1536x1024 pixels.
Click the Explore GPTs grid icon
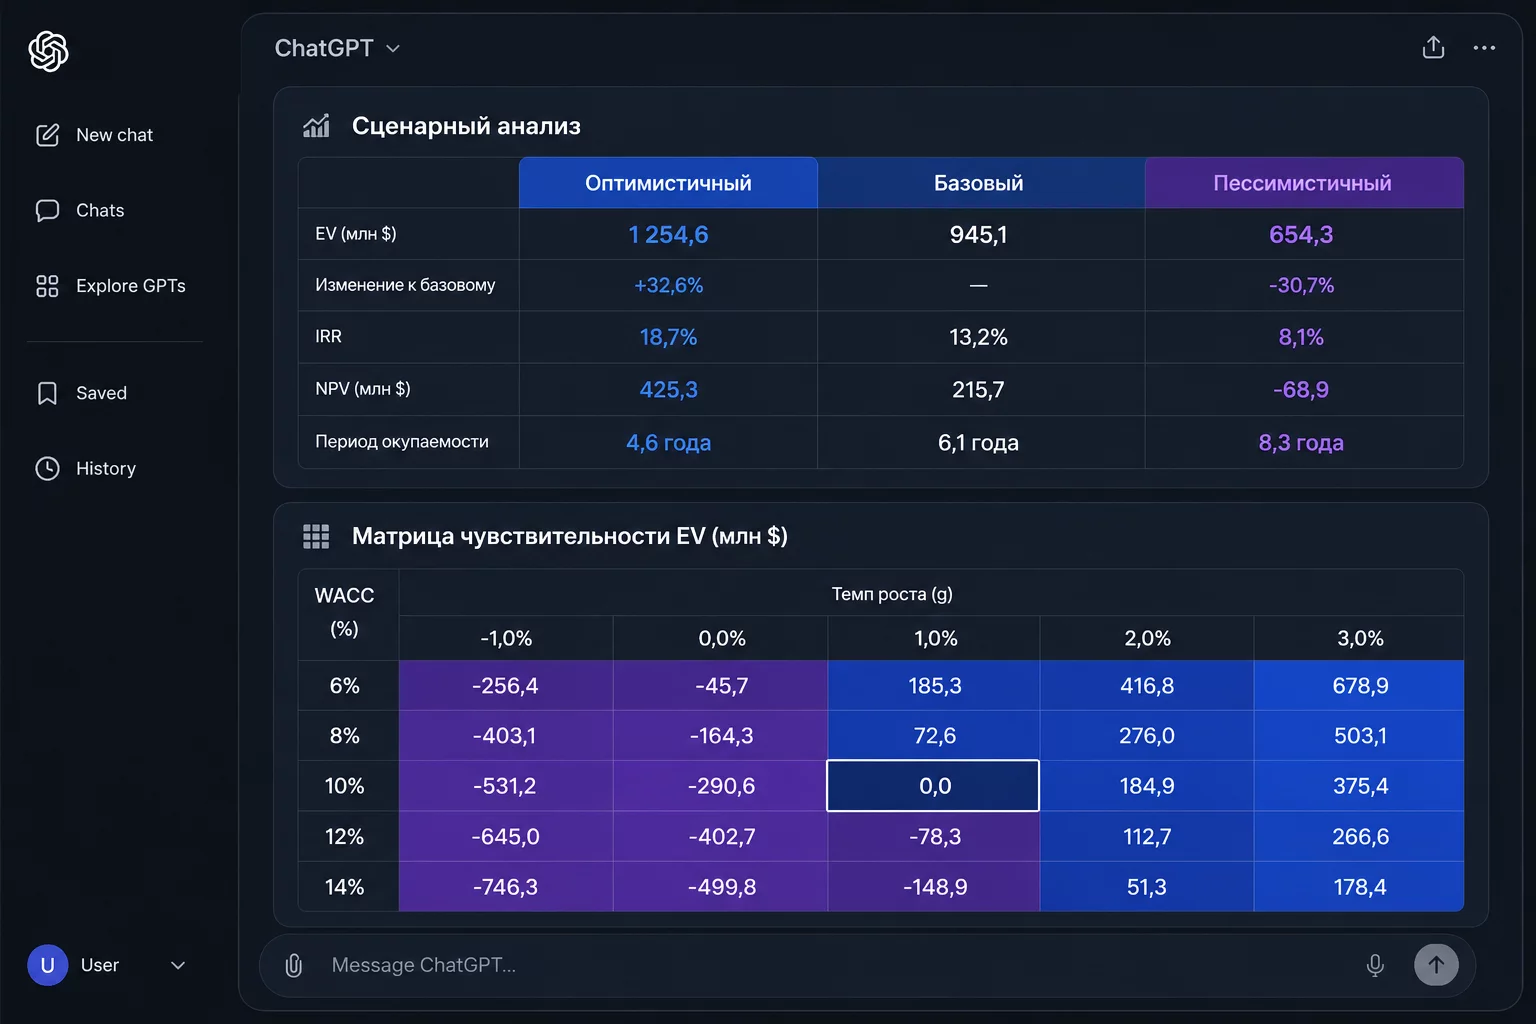(x=47, y=286)
